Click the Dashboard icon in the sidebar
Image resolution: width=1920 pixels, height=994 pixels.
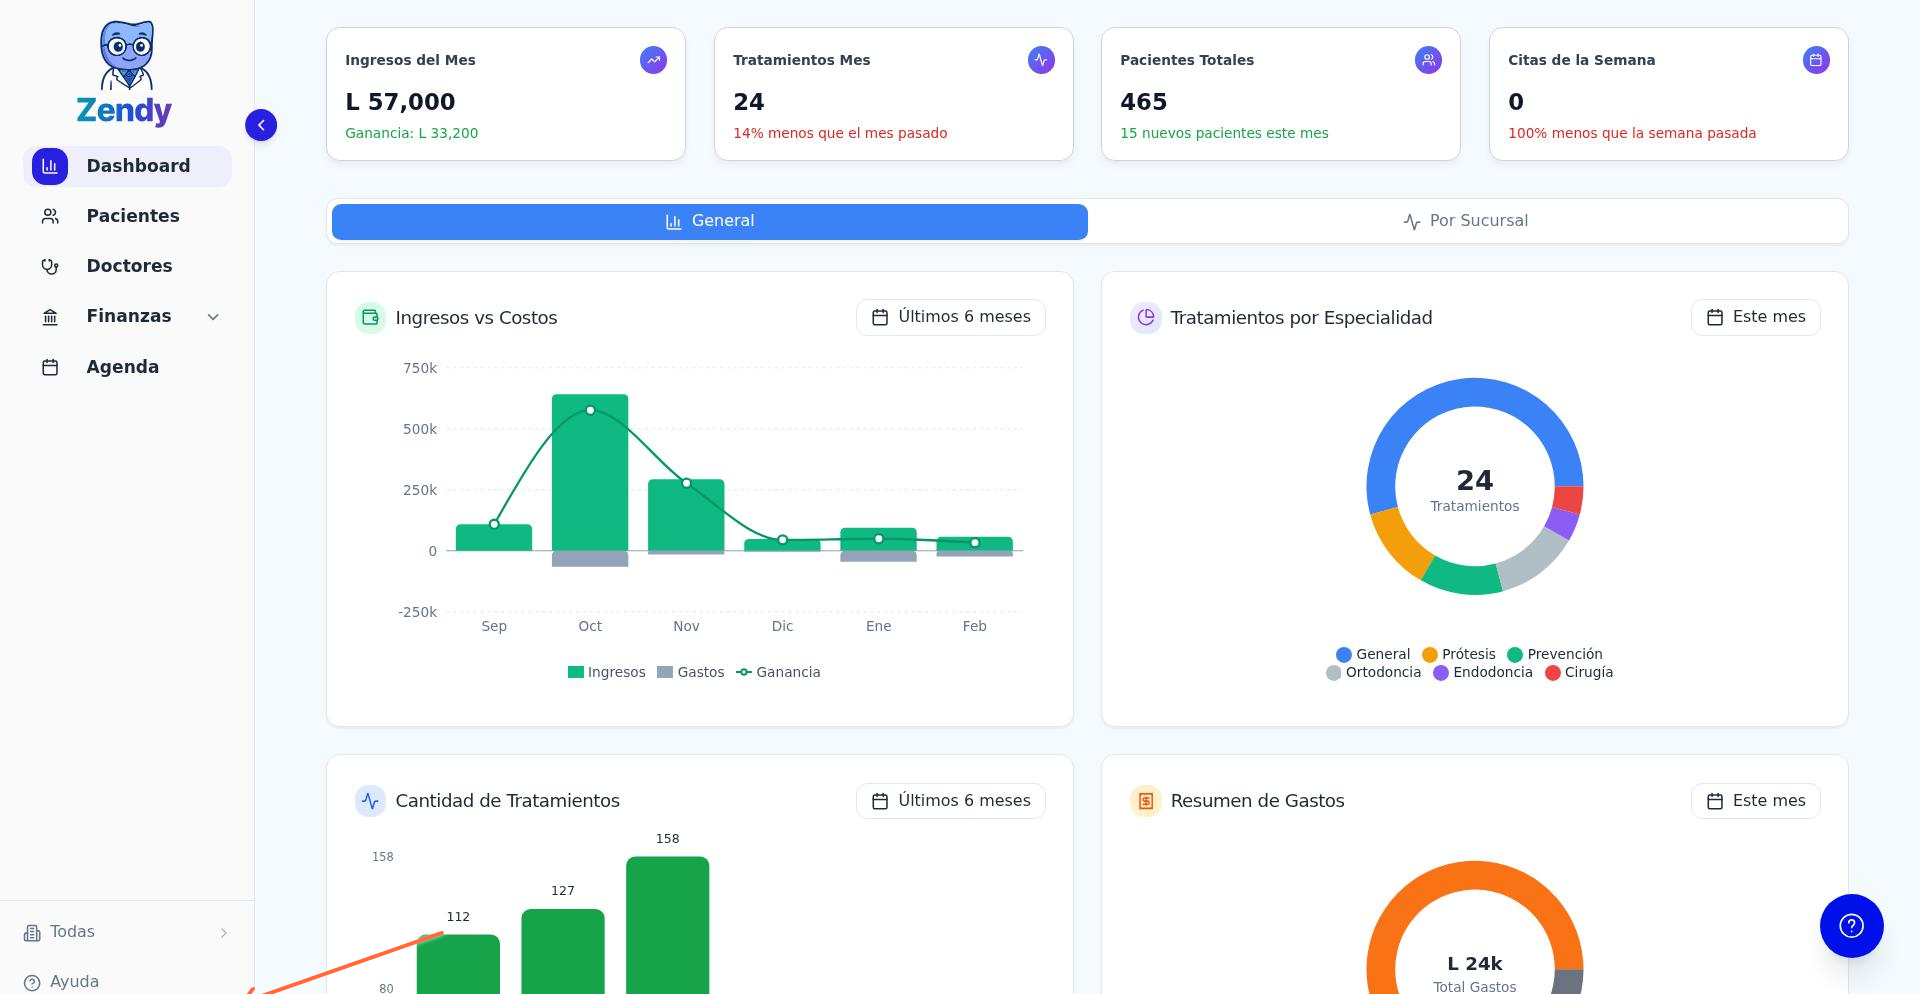pyautogui.click(x=49, y=166)
